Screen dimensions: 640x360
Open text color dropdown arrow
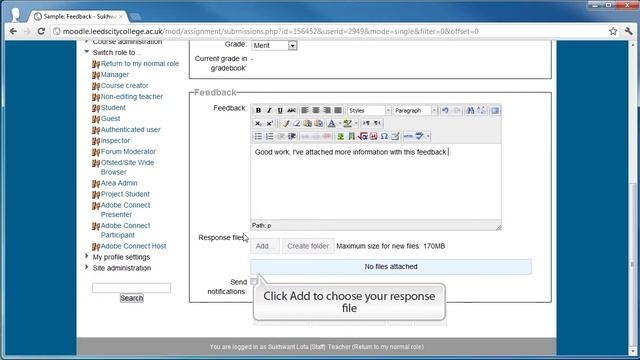(340, 123)
